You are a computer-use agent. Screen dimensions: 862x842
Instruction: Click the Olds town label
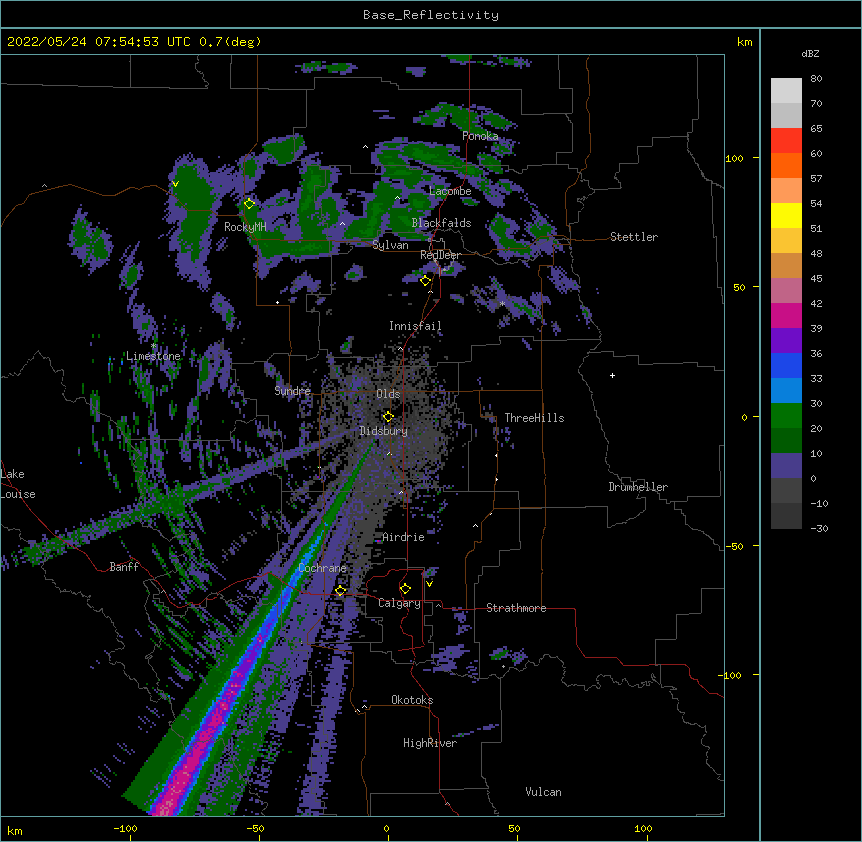coord(388,394)
